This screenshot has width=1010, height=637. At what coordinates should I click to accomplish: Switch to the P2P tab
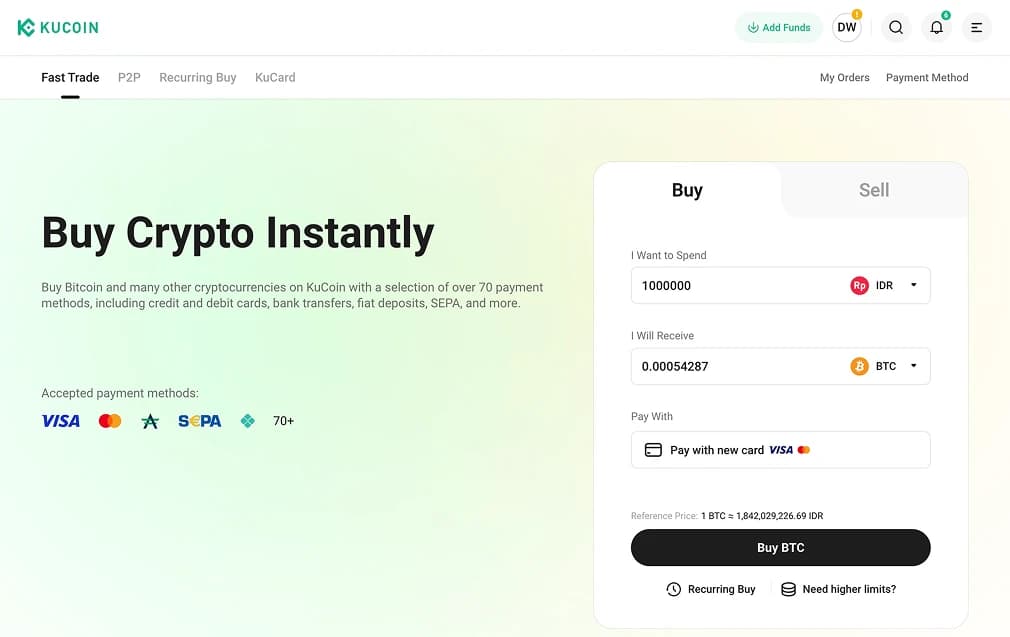click(x=128, y=77)
